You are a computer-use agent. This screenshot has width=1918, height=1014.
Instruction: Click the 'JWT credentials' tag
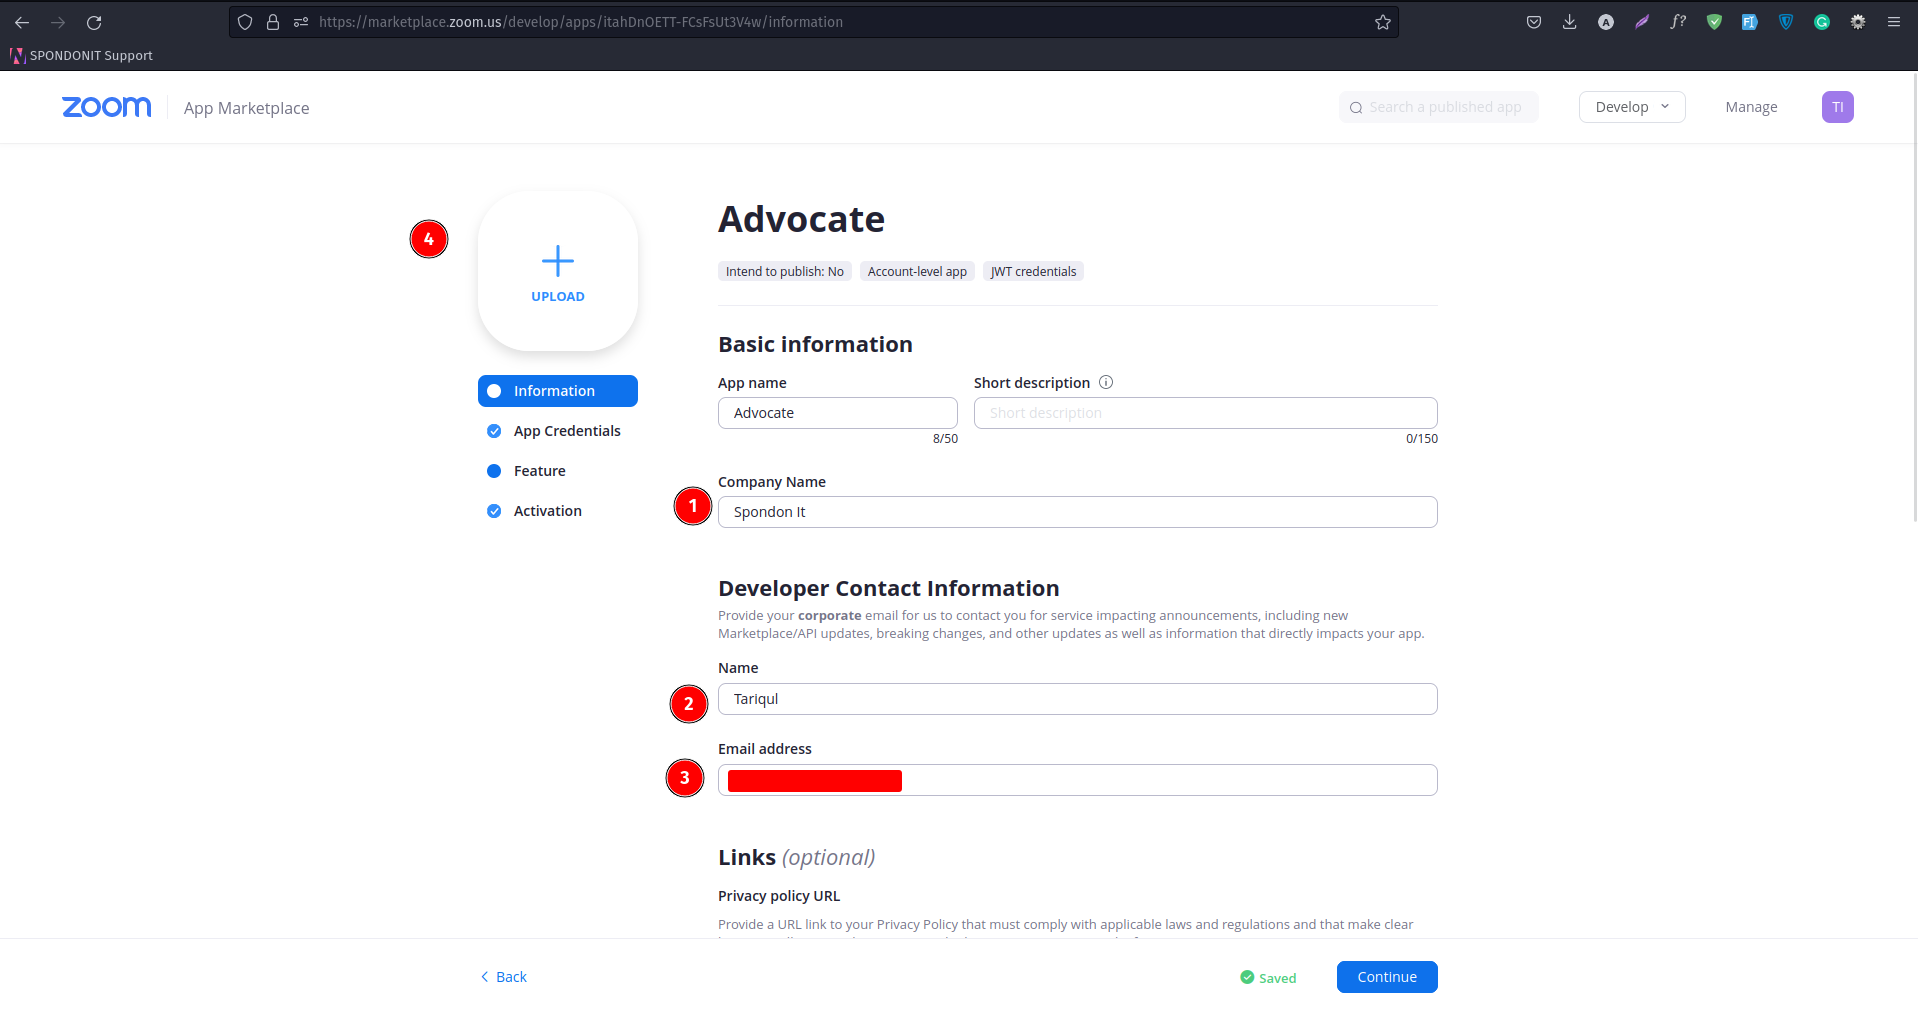coord(1033,271)
